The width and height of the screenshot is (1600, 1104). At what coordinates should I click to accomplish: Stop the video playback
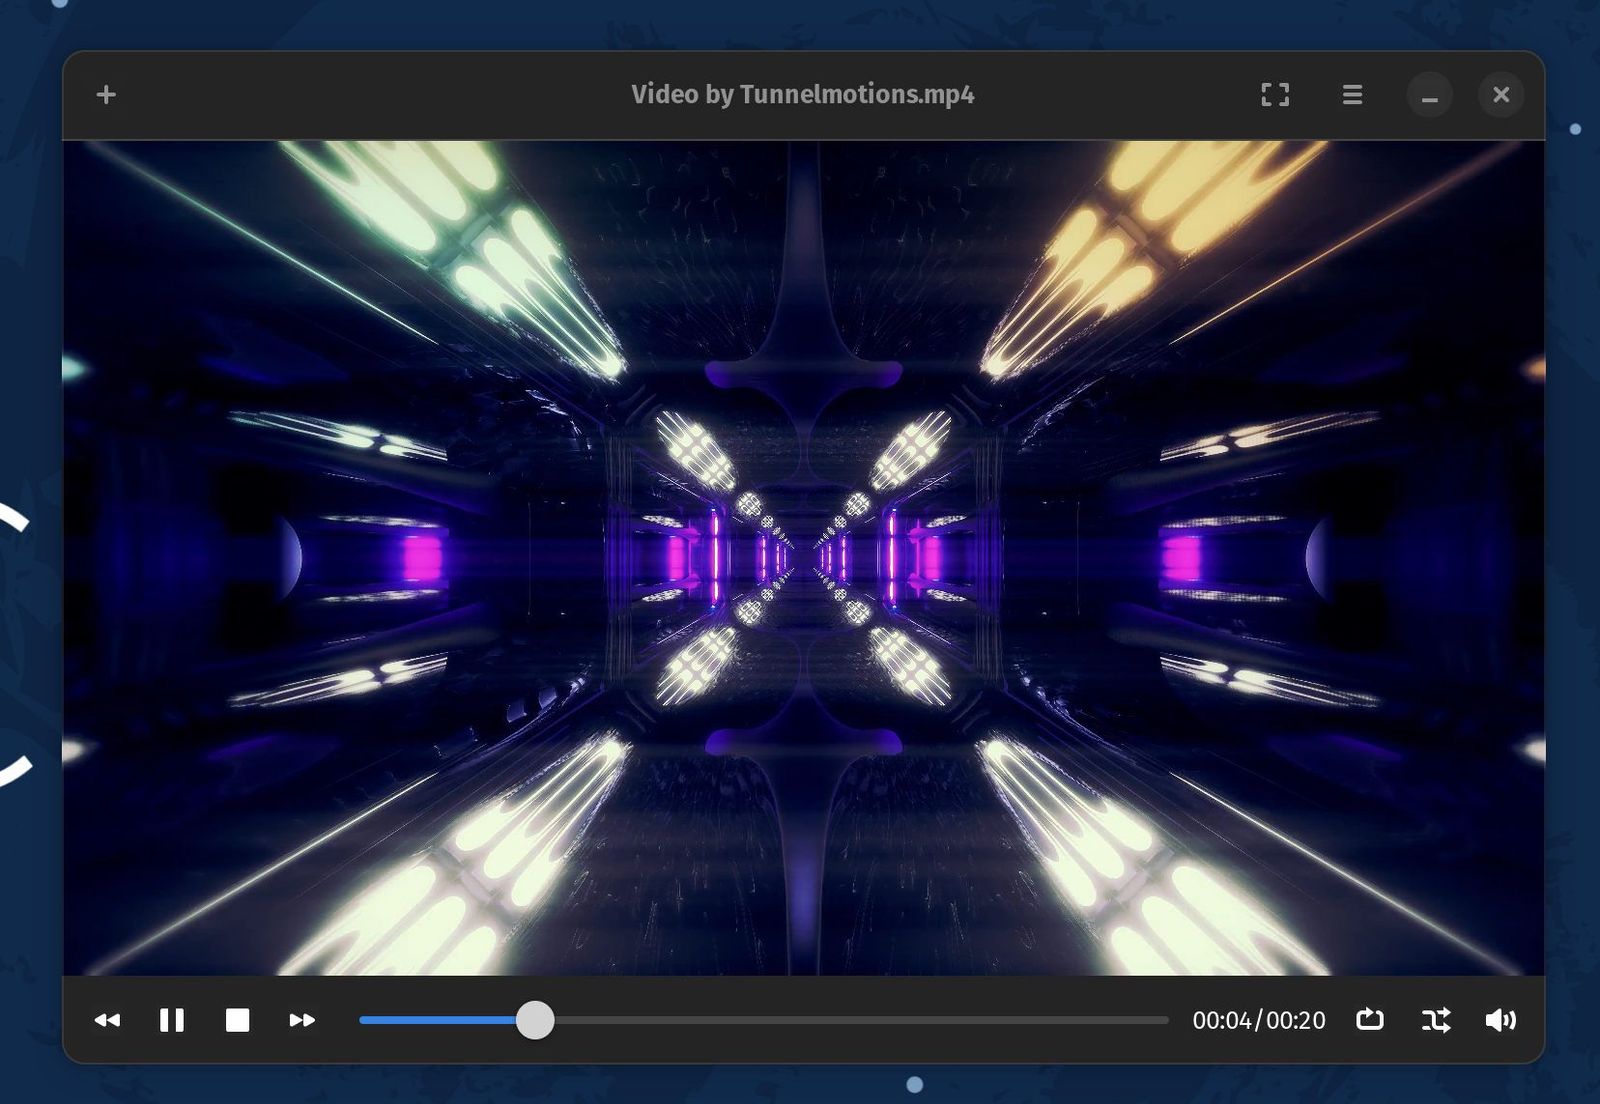tap(237, 1020)
